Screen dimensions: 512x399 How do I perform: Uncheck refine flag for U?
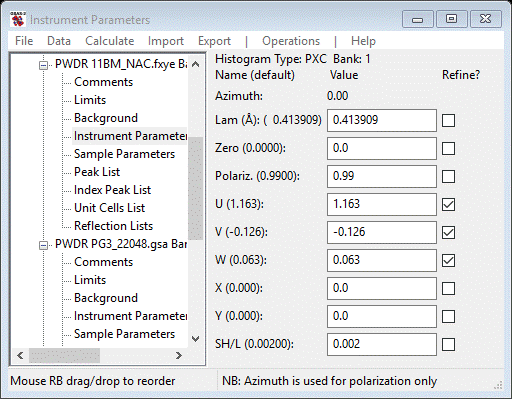pos(448,204)
